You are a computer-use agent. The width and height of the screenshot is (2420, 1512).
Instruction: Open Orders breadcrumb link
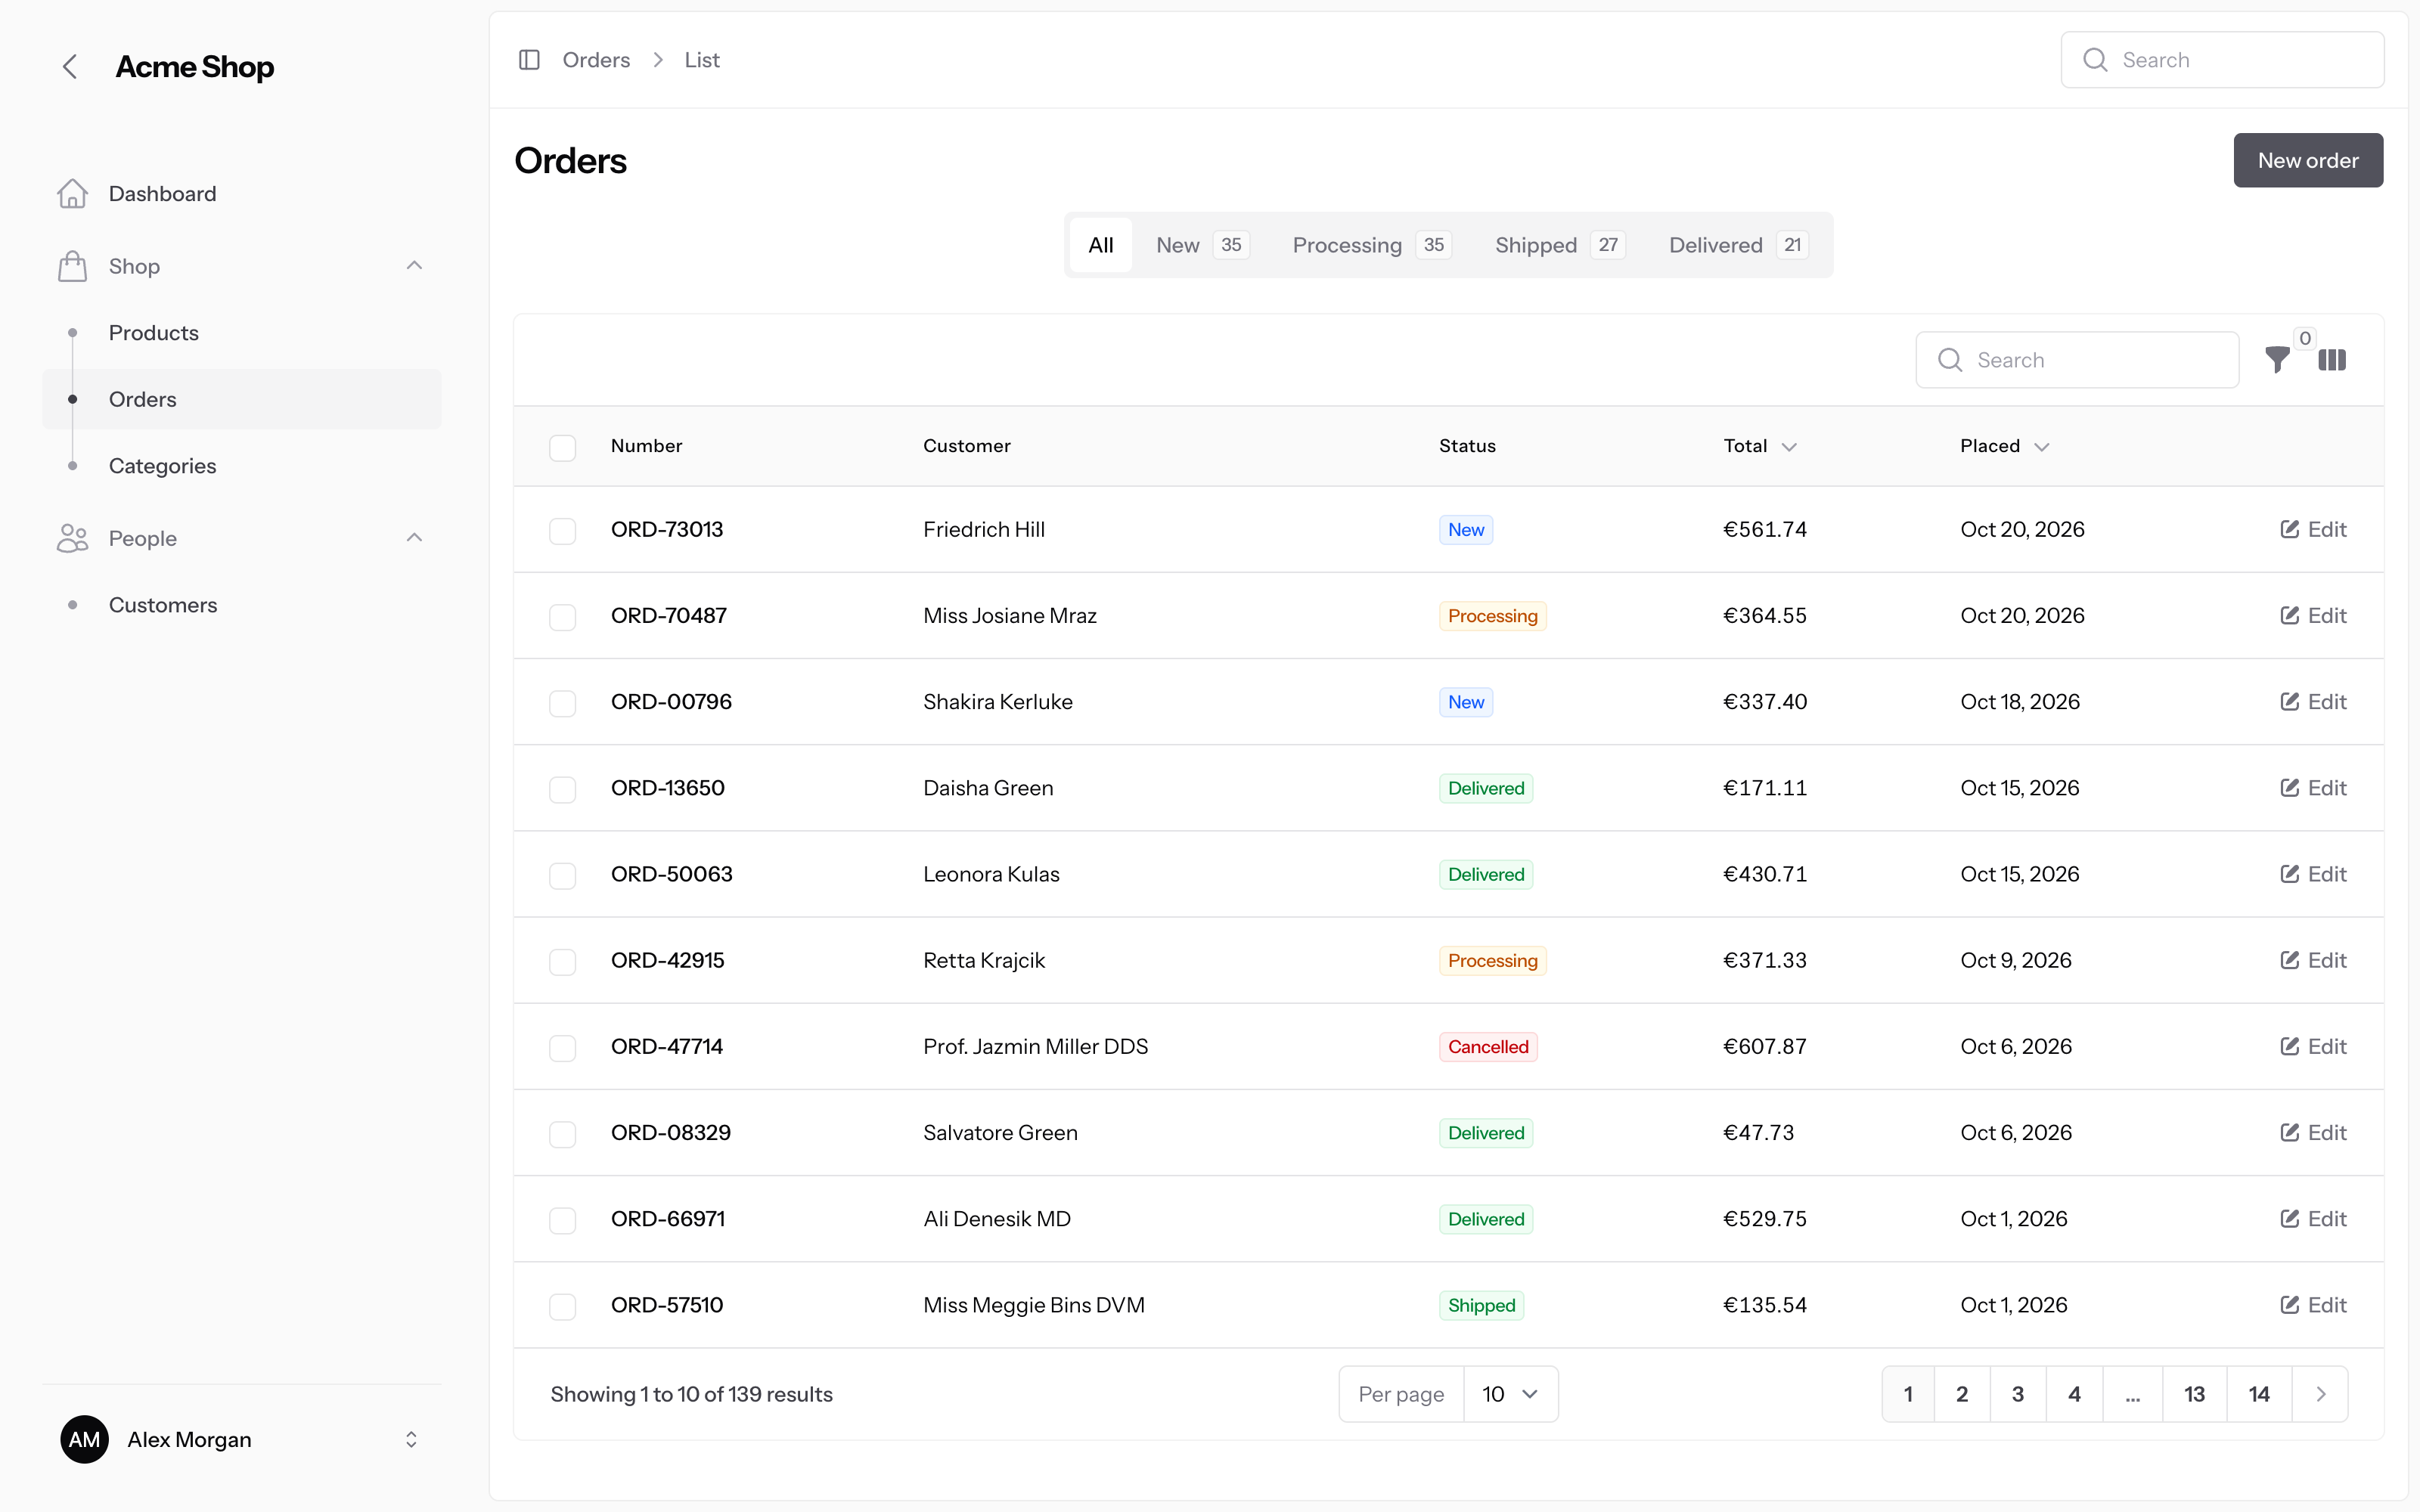point(596,60)
